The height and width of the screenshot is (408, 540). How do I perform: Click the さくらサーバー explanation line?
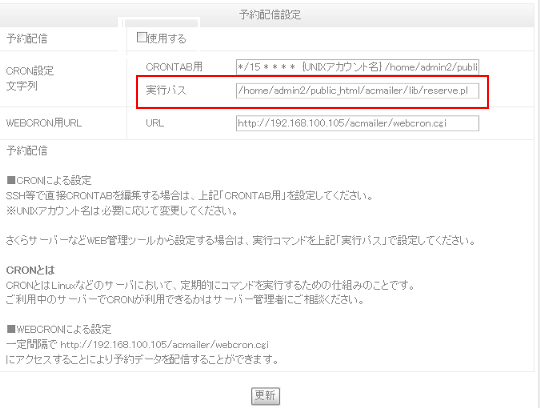pyautogui.click(x=241, y=240)
